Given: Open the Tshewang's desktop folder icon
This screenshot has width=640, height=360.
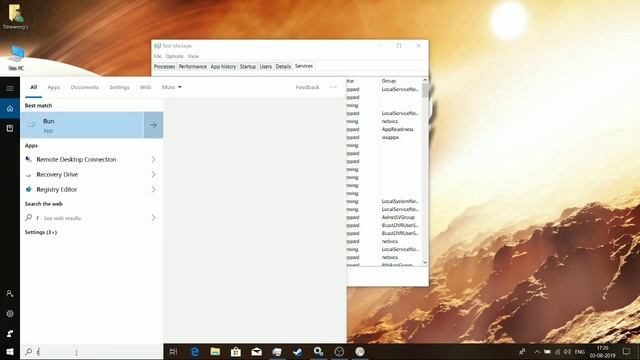Looking at the screenshot, I should click(16, 17).
